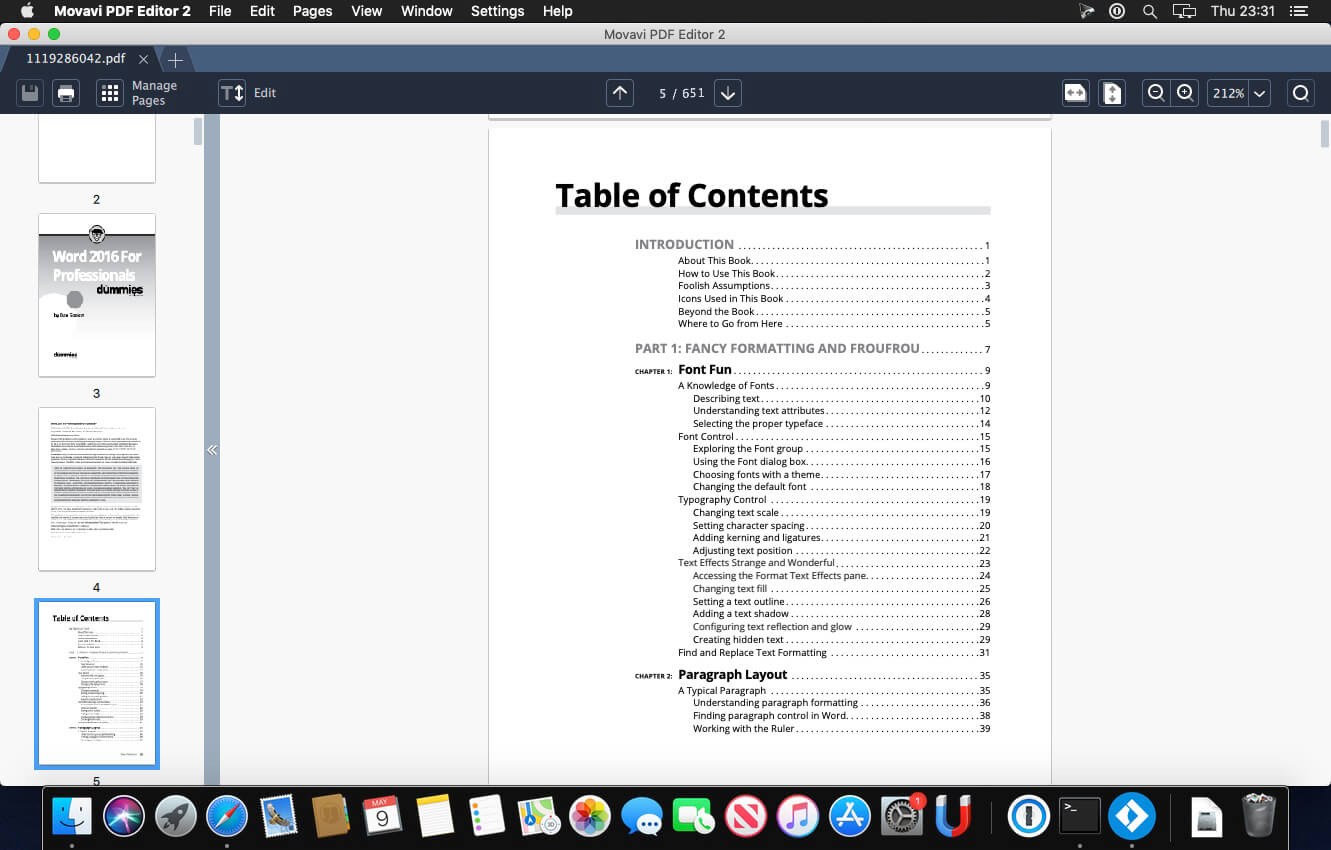
Task: Launch Siri from the Dock
Action: (x=123, y=816)
